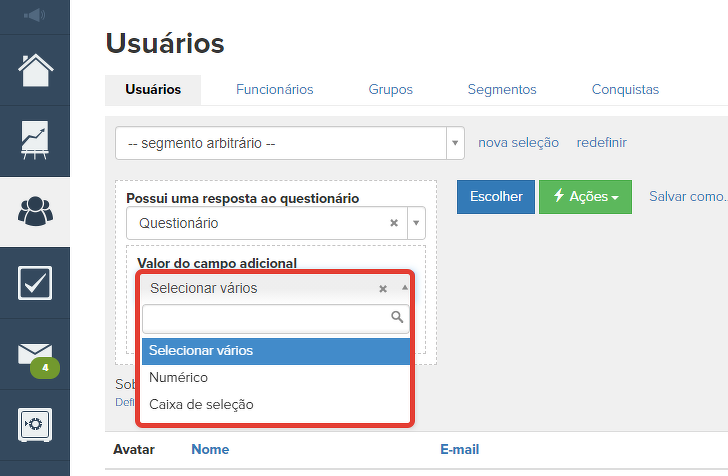Screen dimensions: 728x476
Task: Clear the Questionário selection
Action: [394, 223]
